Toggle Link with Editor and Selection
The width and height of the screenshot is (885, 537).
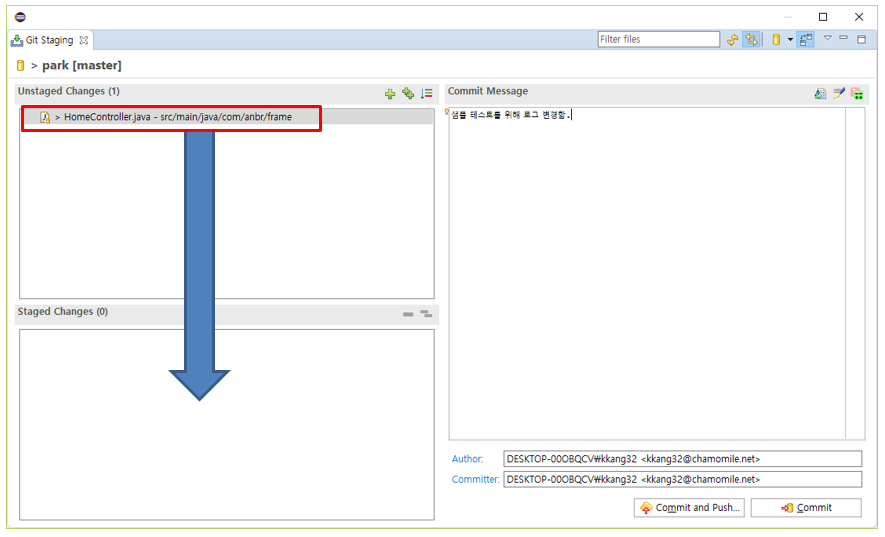tap(751, 40)
